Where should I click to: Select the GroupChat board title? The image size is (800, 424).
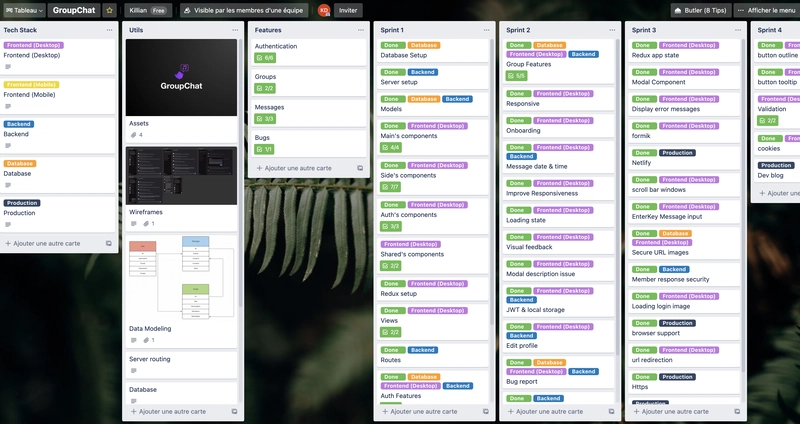pos(74,10)
